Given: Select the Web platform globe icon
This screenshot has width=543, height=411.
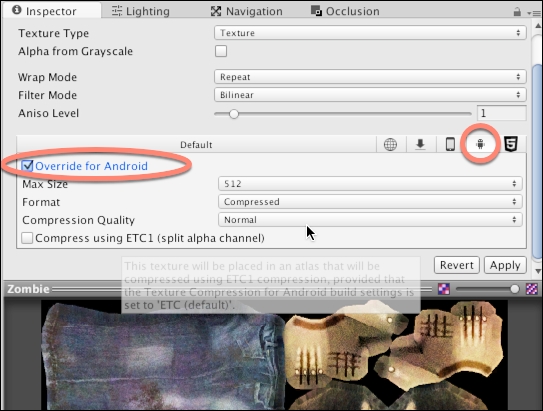Looking at the screenshot, I should pos(390,144).
